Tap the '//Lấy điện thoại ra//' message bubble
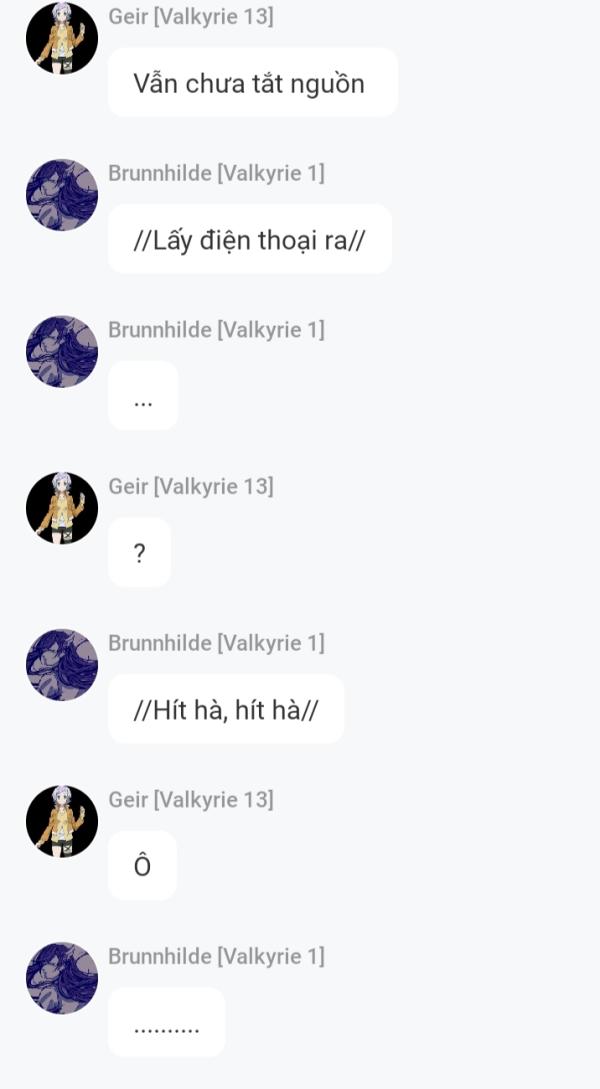The height and width of the screenshot is (1089, 600). [x=249, y=239]
